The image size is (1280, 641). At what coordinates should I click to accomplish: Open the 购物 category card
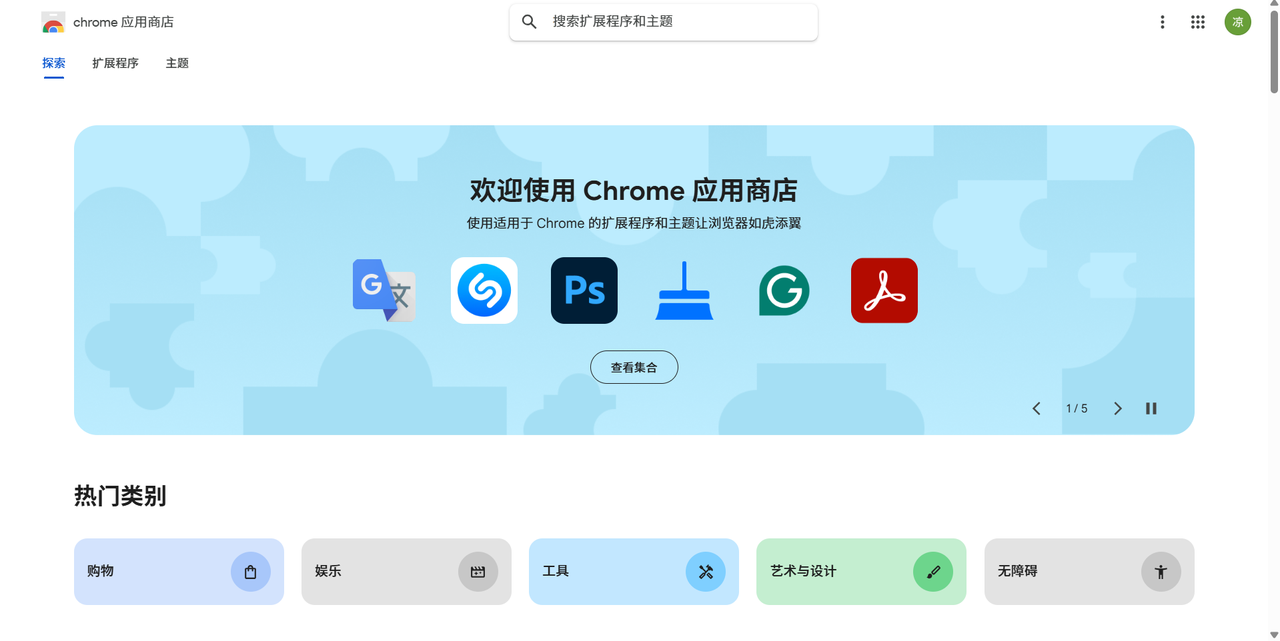pyautogui.click(x=179, y=571)
